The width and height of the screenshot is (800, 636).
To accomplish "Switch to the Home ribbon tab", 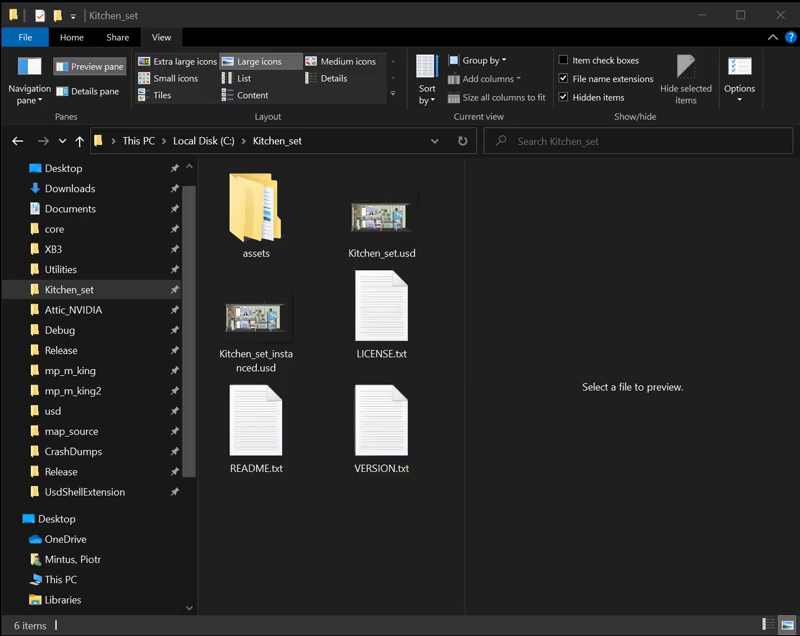I will (72, 37).
